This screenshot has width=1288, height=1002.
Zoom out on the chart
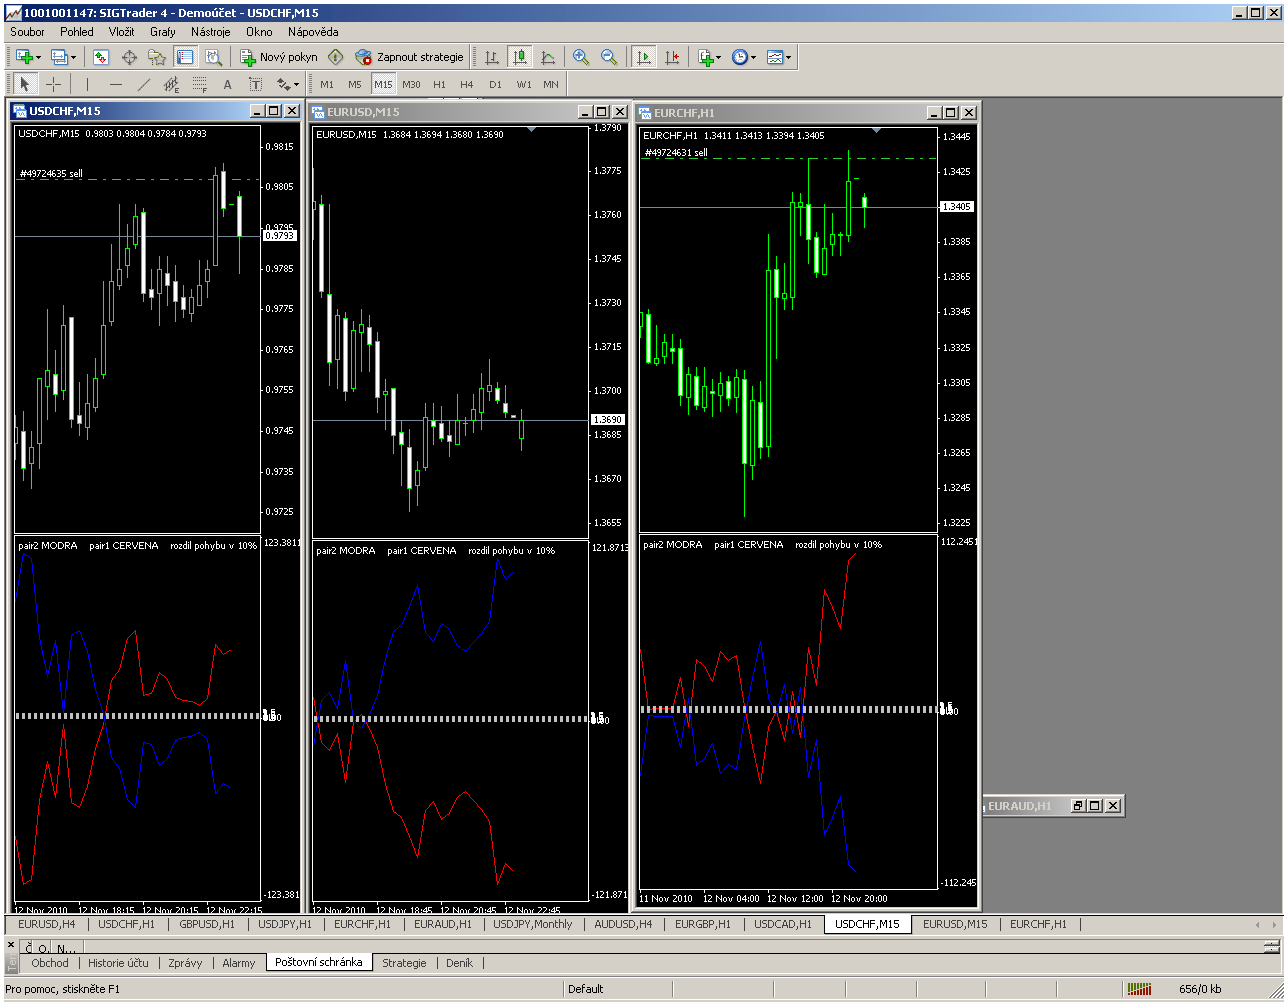click(609, 57)
